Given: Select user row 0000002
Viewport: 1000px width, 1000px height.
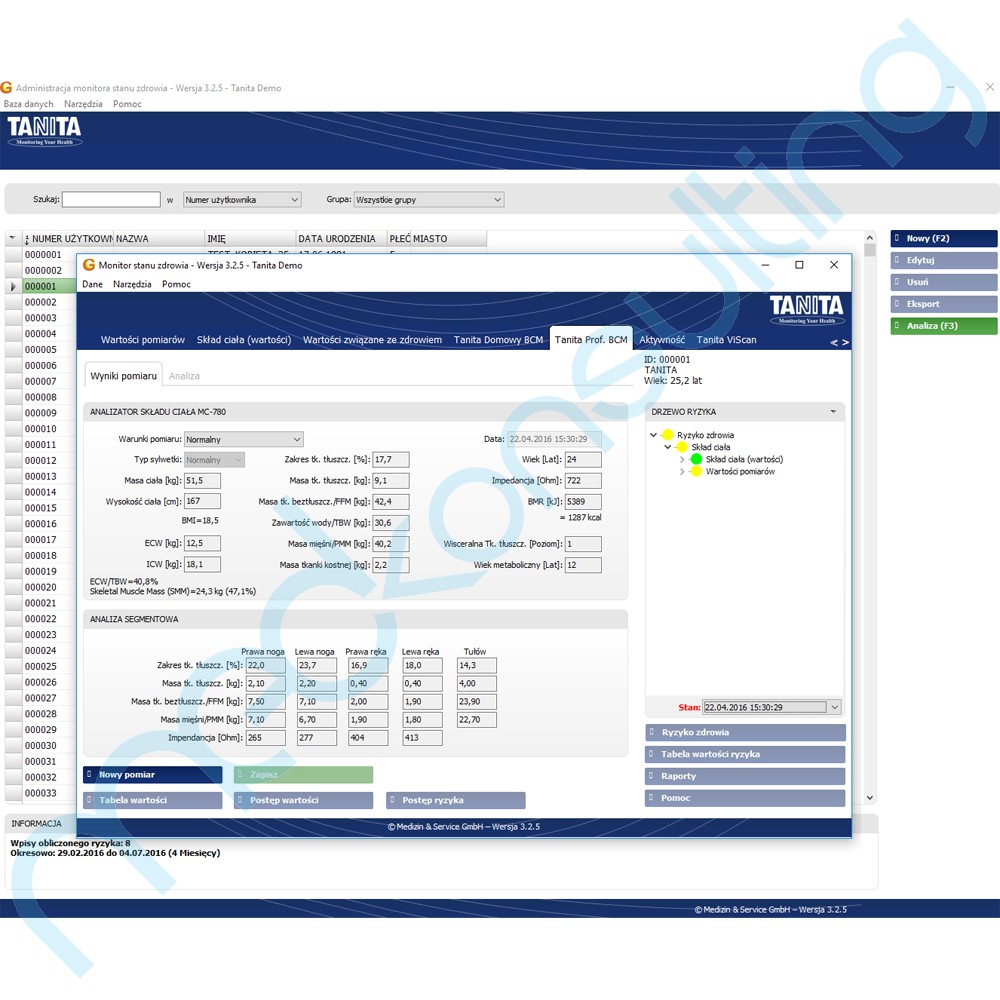Looking at the screenshot, I should coord(43,270).
